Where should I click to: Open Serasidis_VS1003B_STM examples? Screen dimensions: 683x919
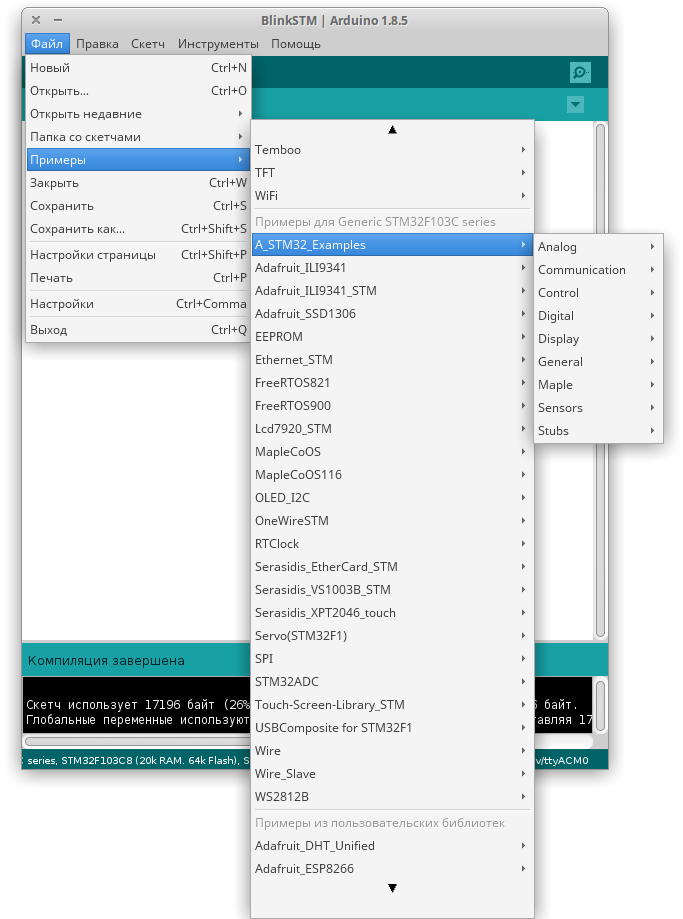coord(392,589)
